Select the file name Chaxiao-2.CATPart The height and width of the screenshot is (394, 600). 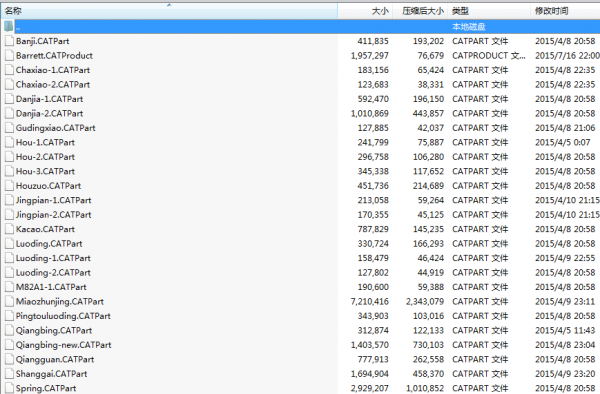pos(53,85)
